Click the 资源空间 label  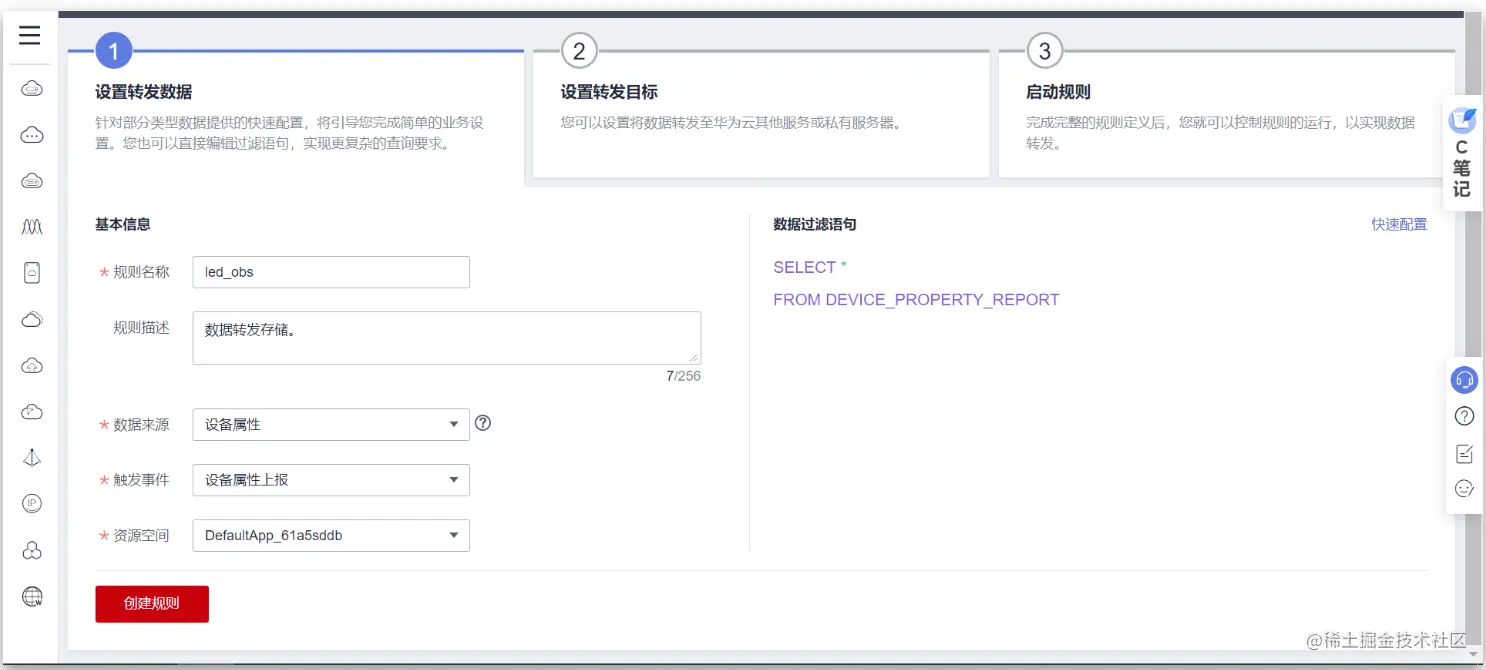click(142, 535)
